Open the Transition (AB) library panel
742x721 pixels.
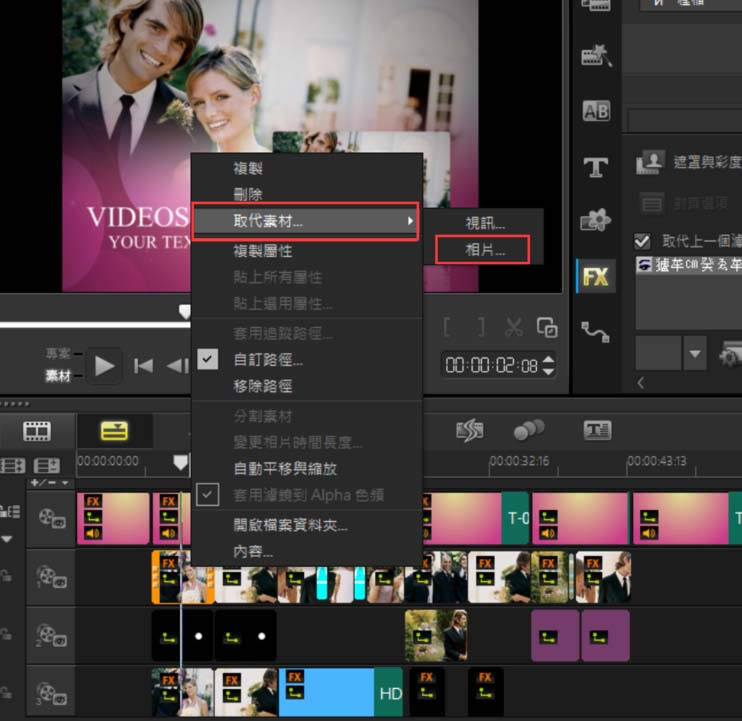[596, 112]
